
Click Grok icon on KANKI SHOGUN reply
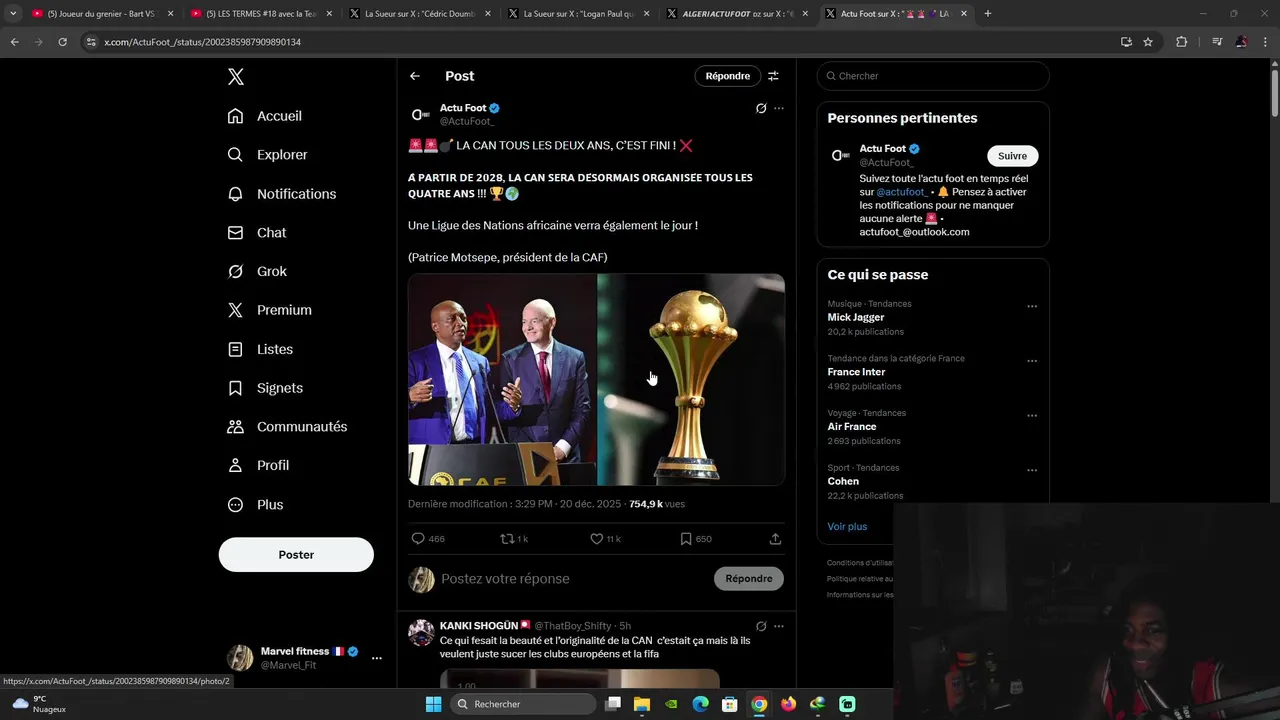pos(761,626)
